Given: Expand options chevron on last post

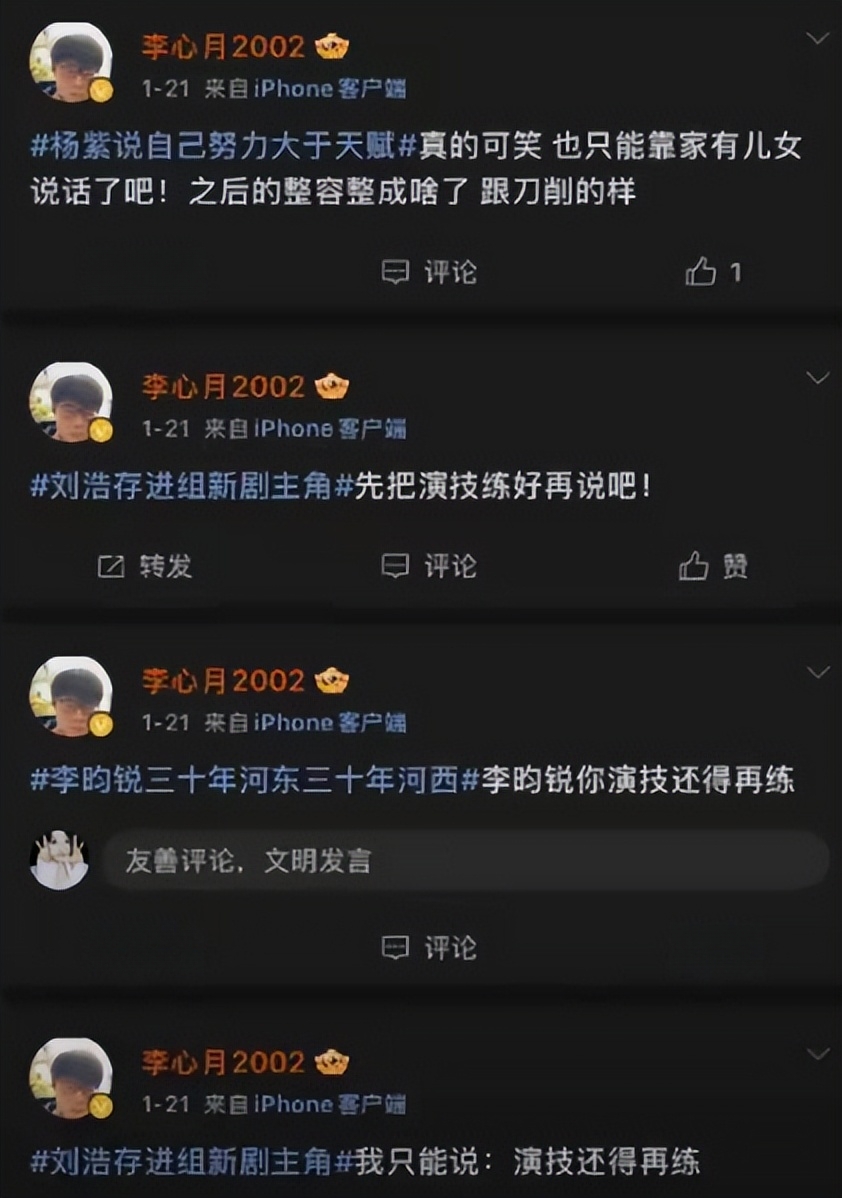Looking at the screenshot, I should point(818,1054).
